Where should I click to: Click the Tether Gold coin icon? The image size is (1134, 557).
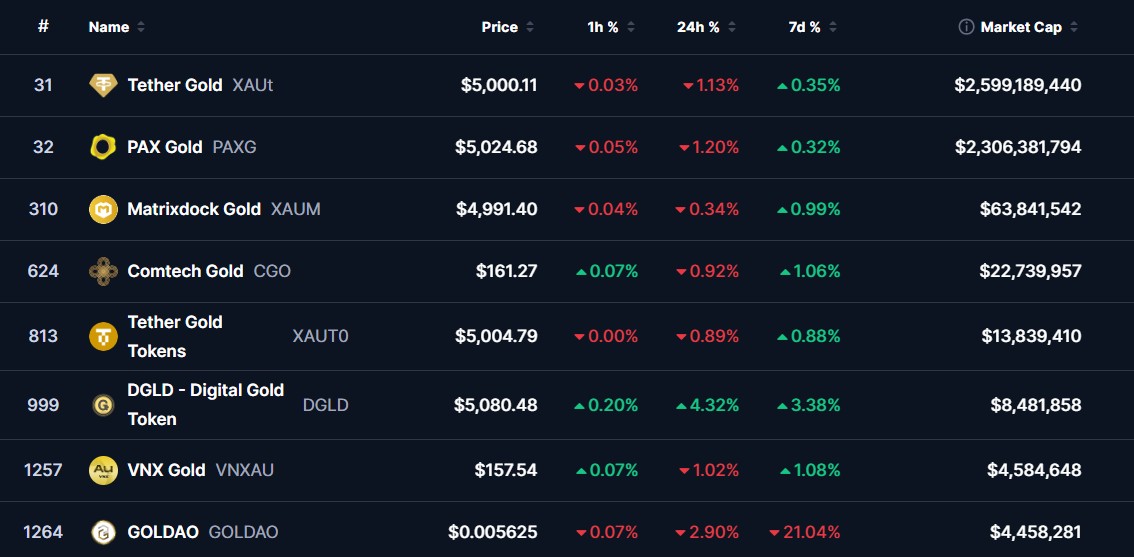click(x=103, y=85)
